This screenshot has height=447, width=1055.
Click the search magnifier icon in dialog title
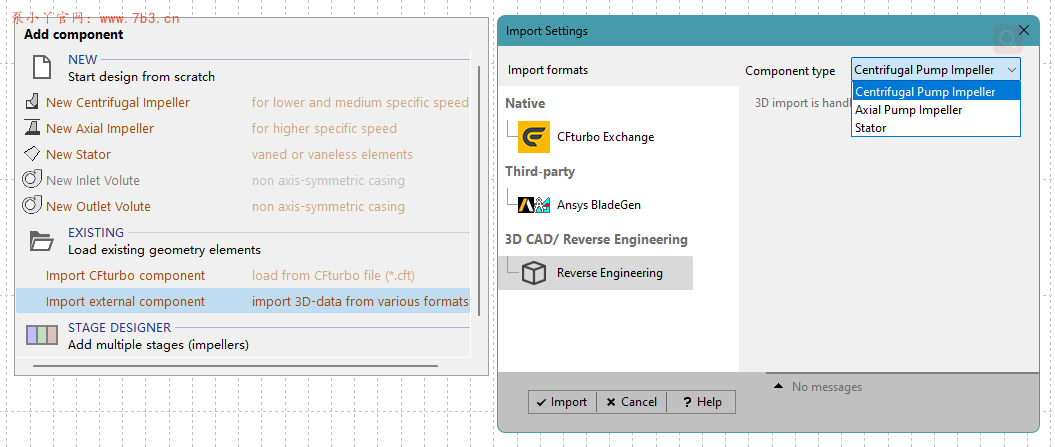1007,39
